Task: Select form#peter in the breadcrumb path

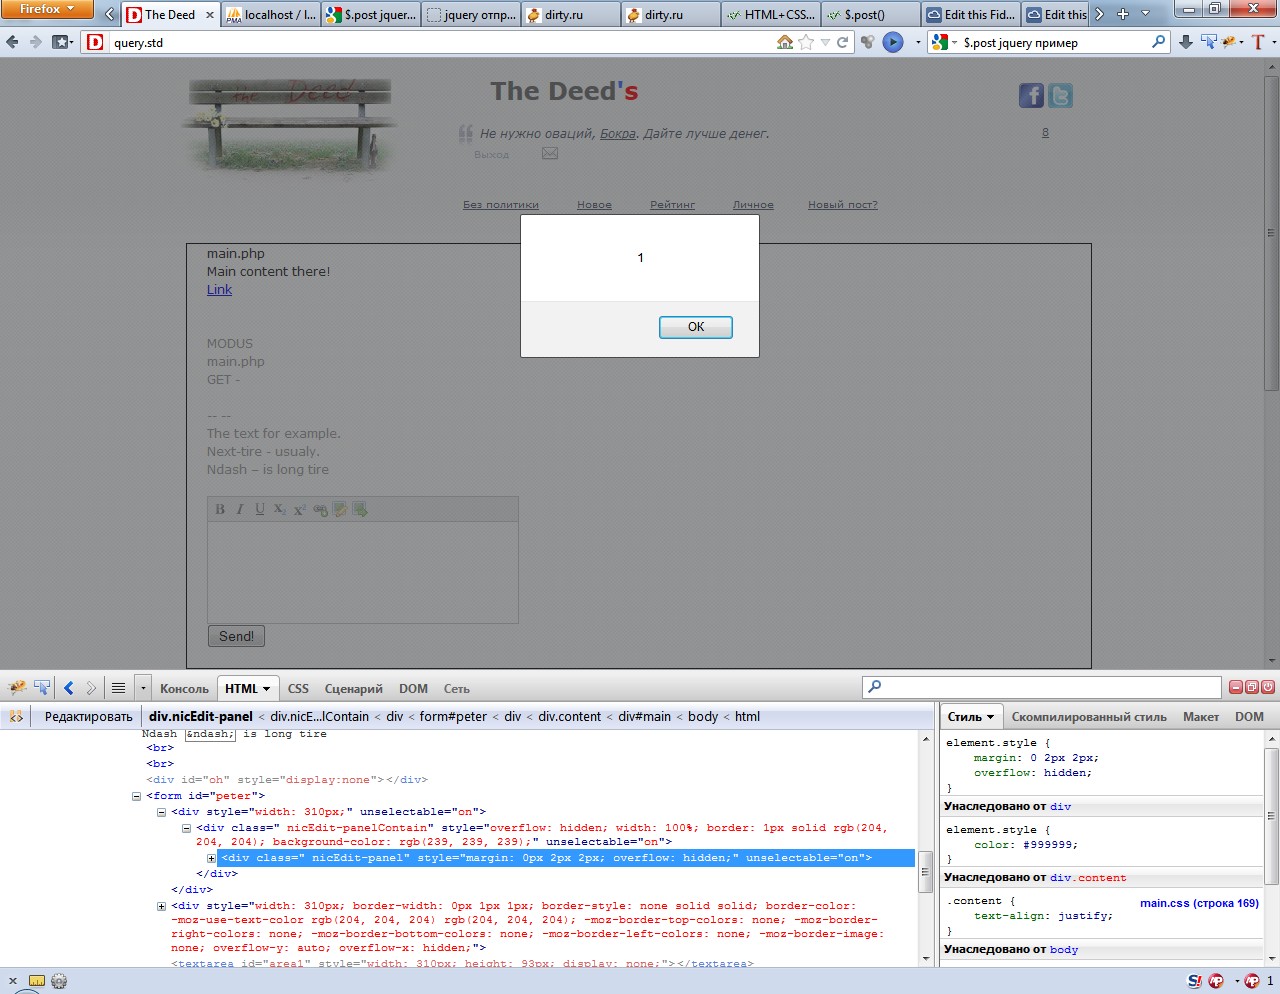Action: point(453,716)
